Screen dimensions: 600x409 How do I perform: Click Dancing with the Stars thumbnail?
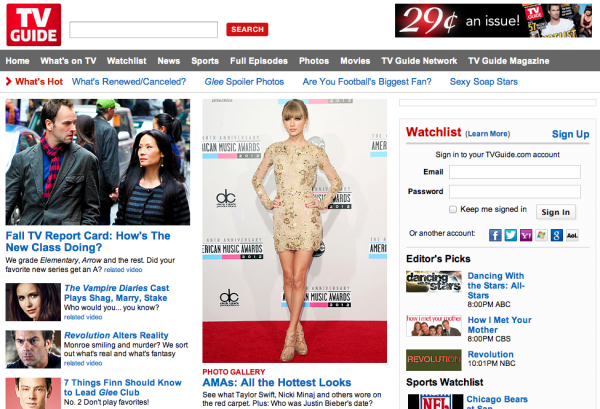434,282
